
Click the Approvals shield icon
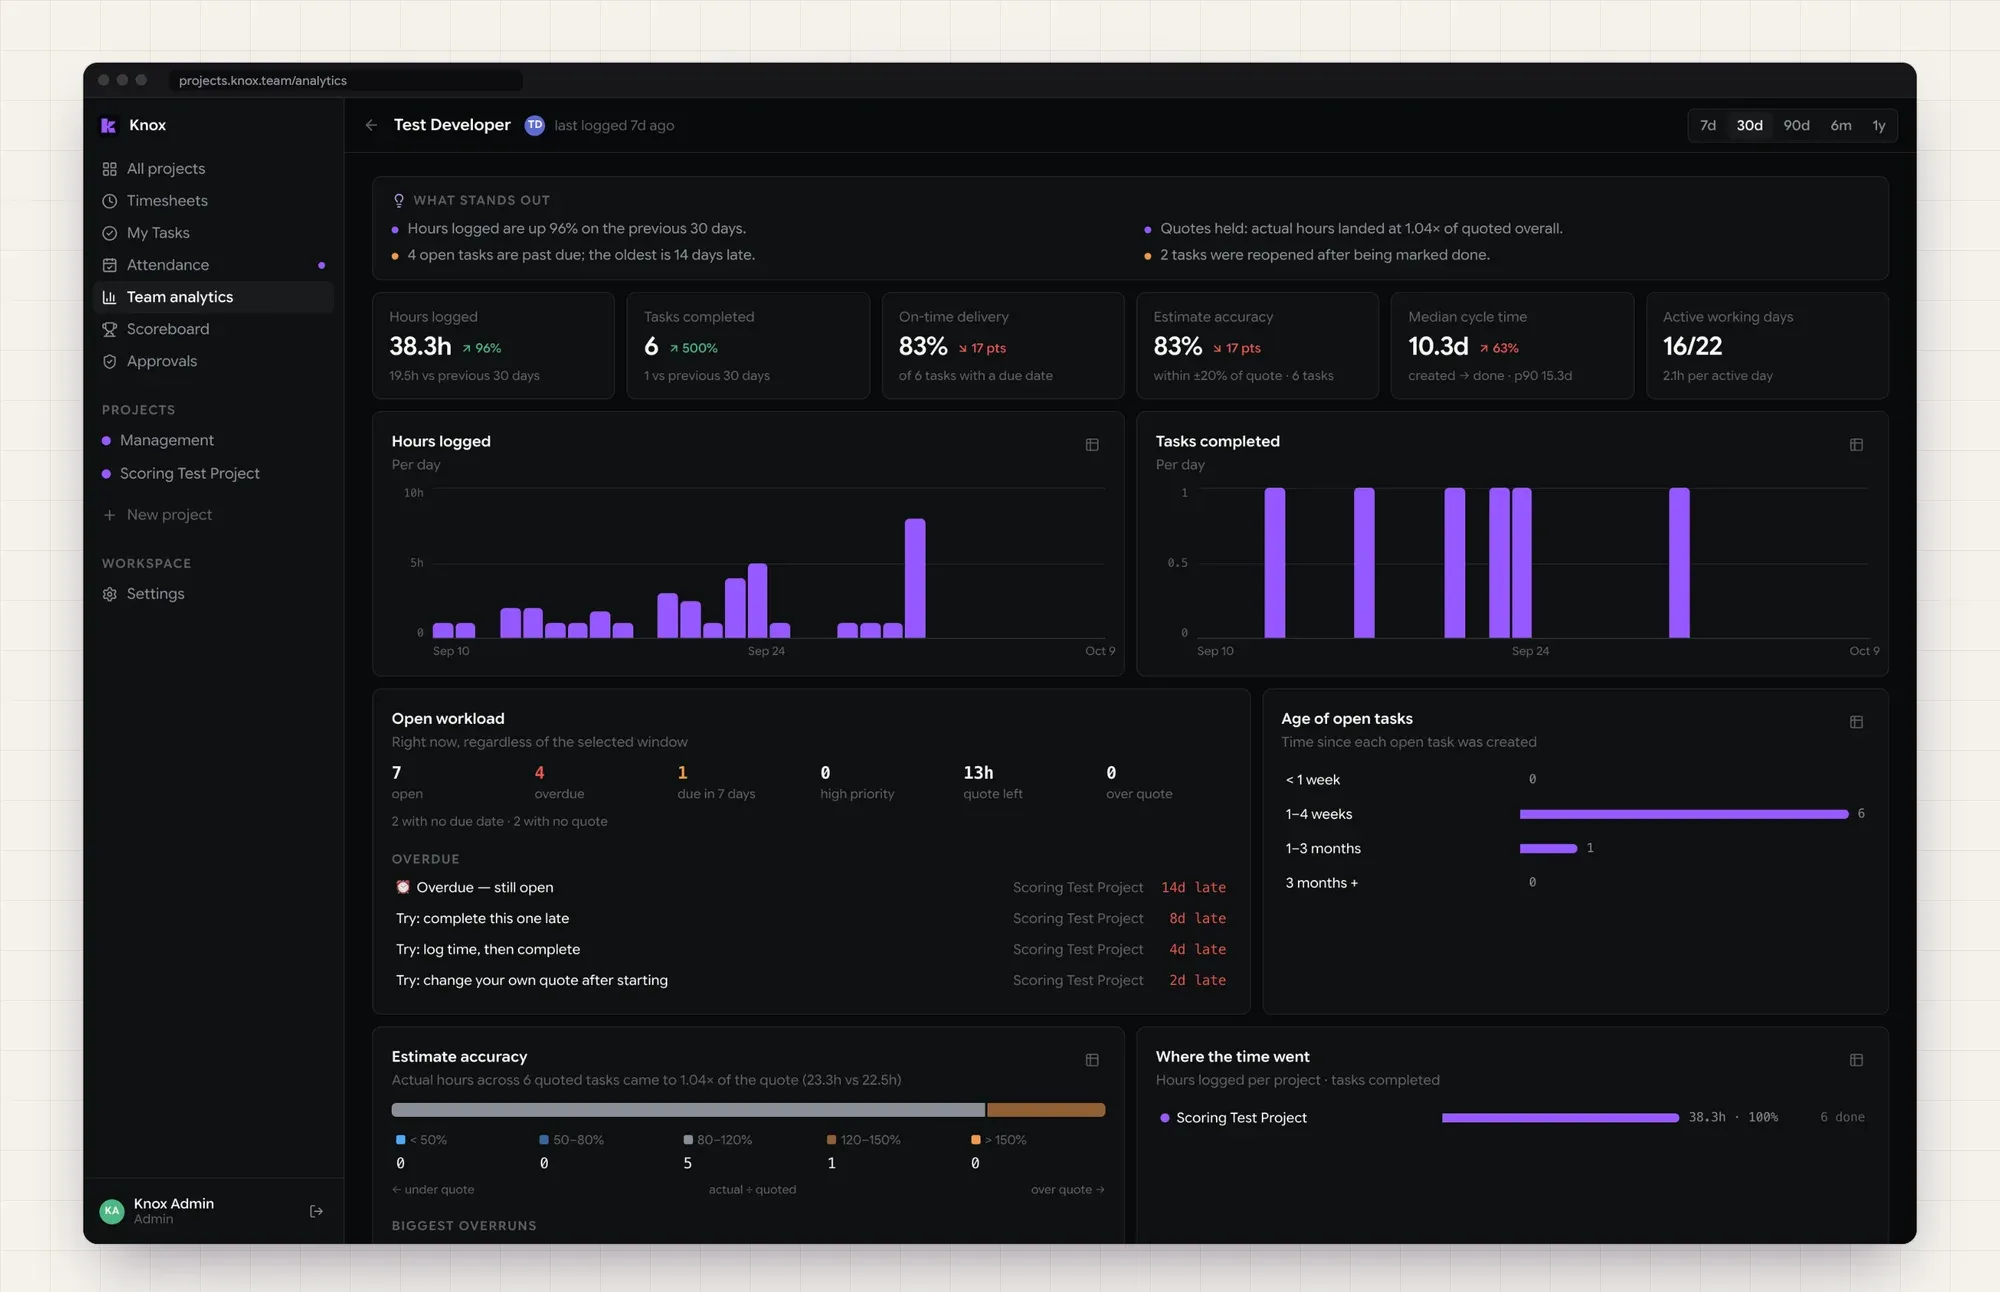click(110, 361)
